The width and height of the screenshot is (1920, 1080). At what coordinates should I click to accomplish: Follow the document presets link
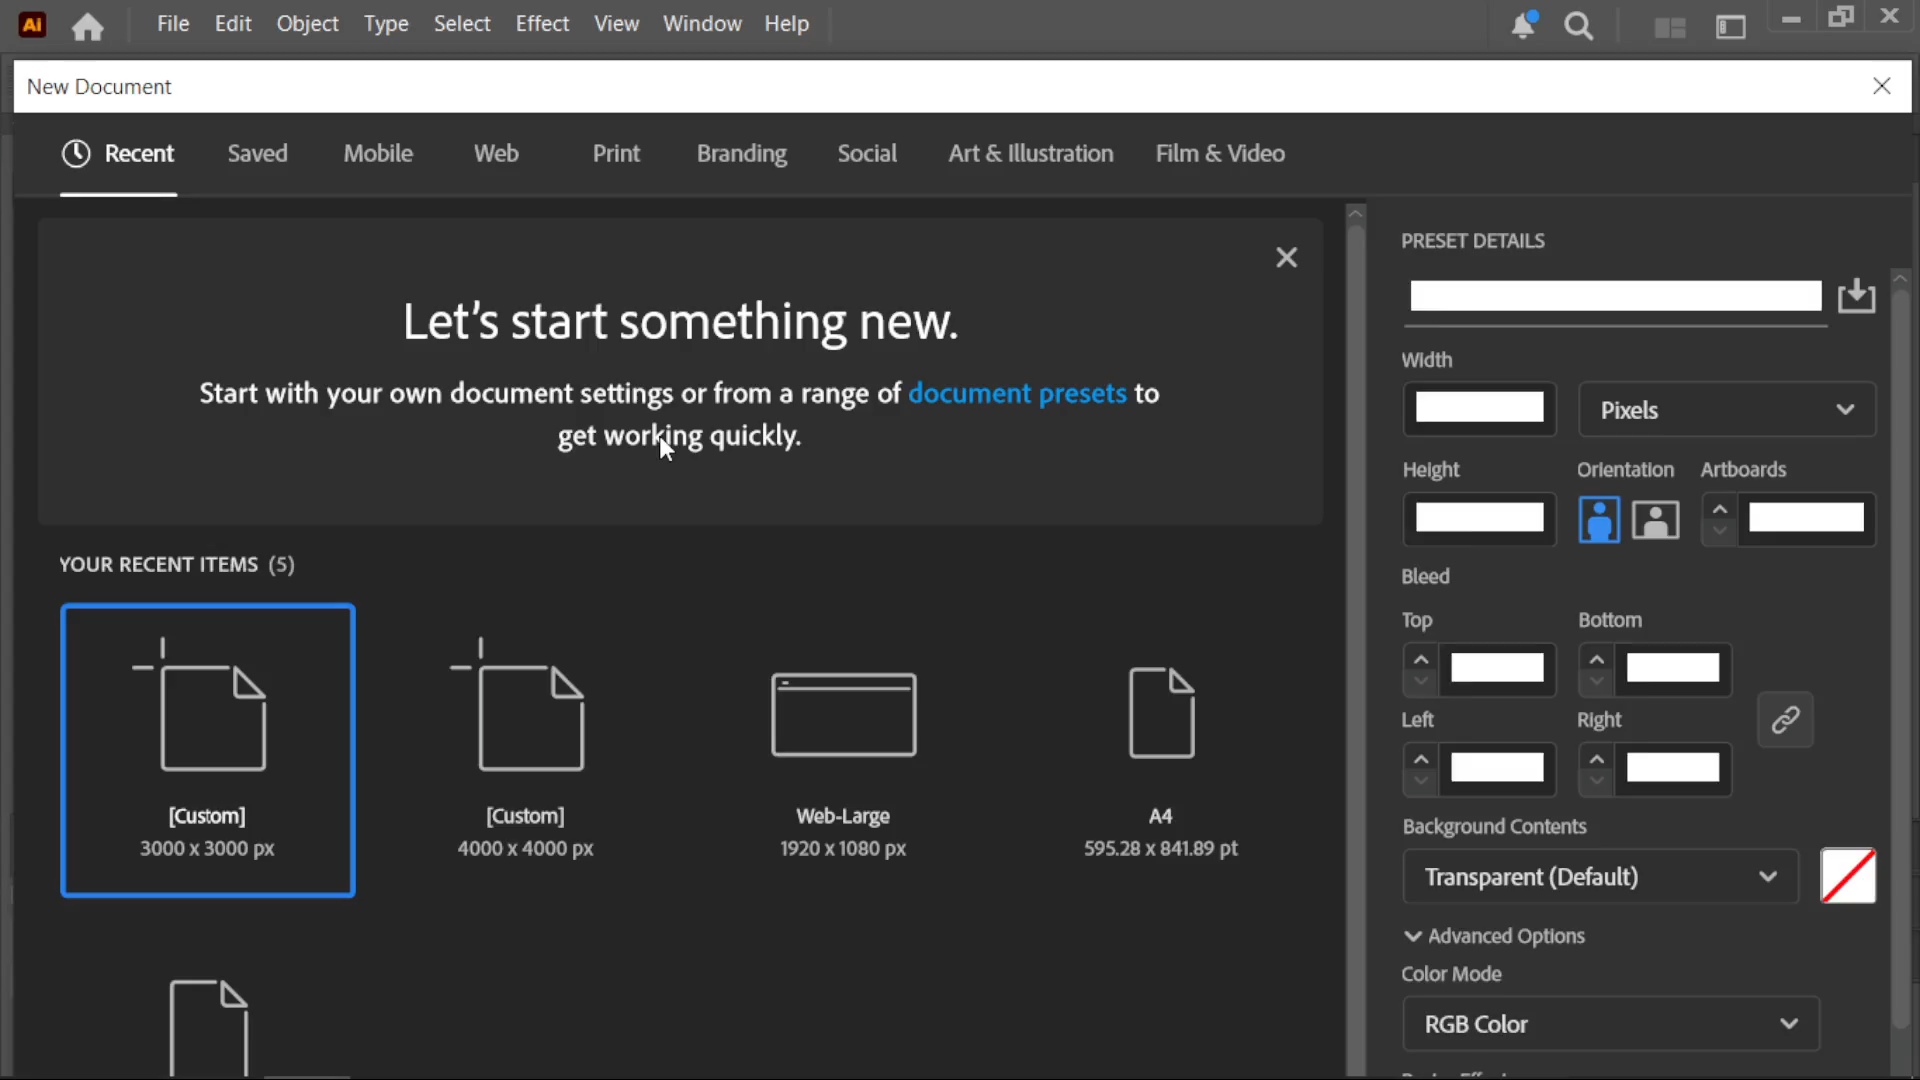[x=1017, y=393]
